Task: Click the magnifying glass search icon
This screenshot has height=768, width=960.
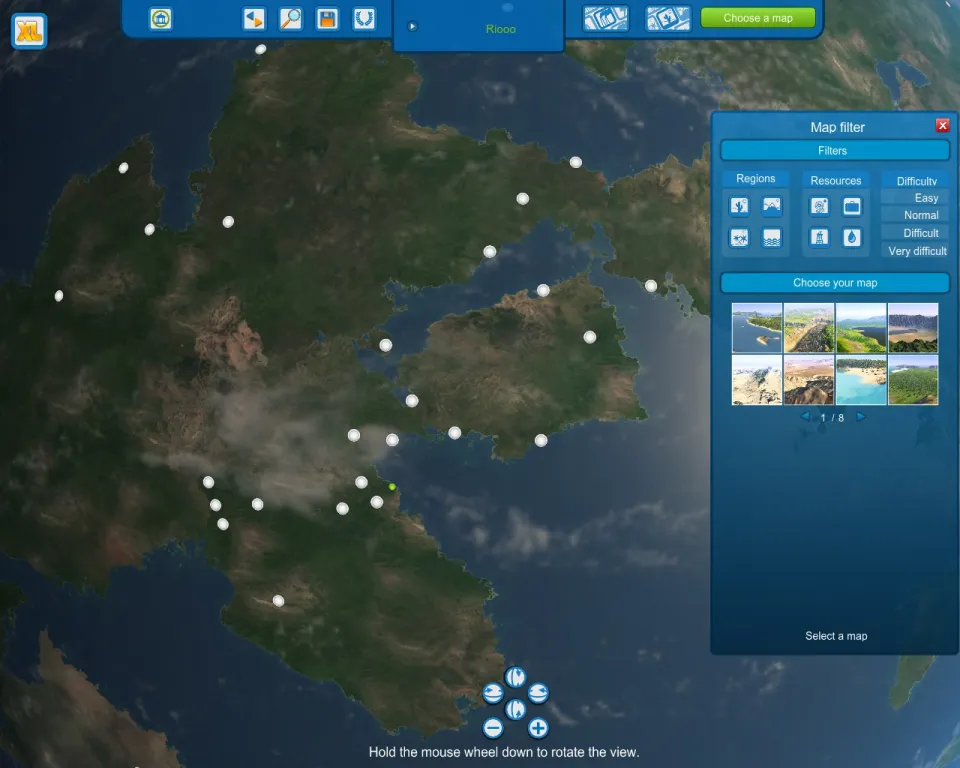Action: 290,18
